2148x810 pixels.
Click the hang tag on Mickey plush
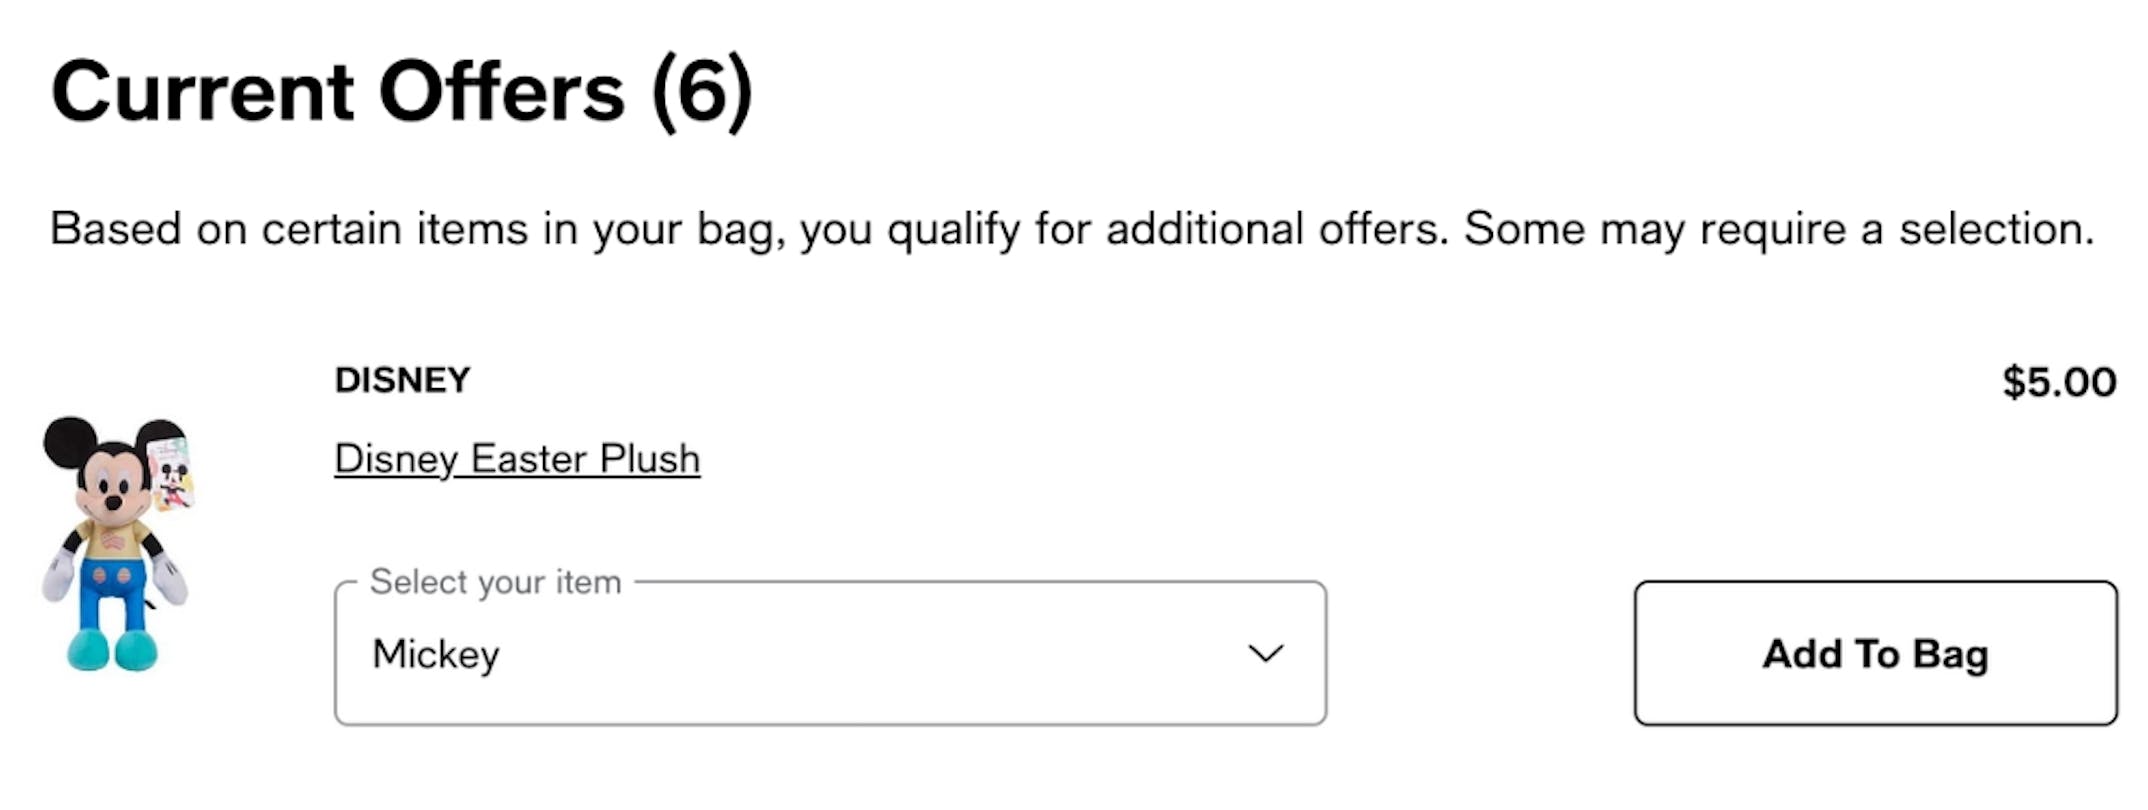[171, 474]
